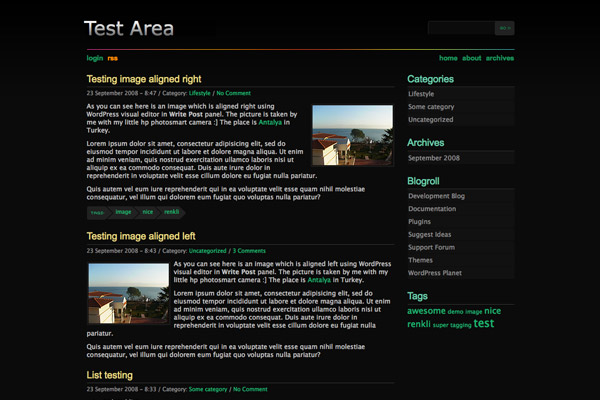The width and height of the screenshot is (600, 400).
Task: Open Lifestyle category in first post meta
Action: coord(199,93)
